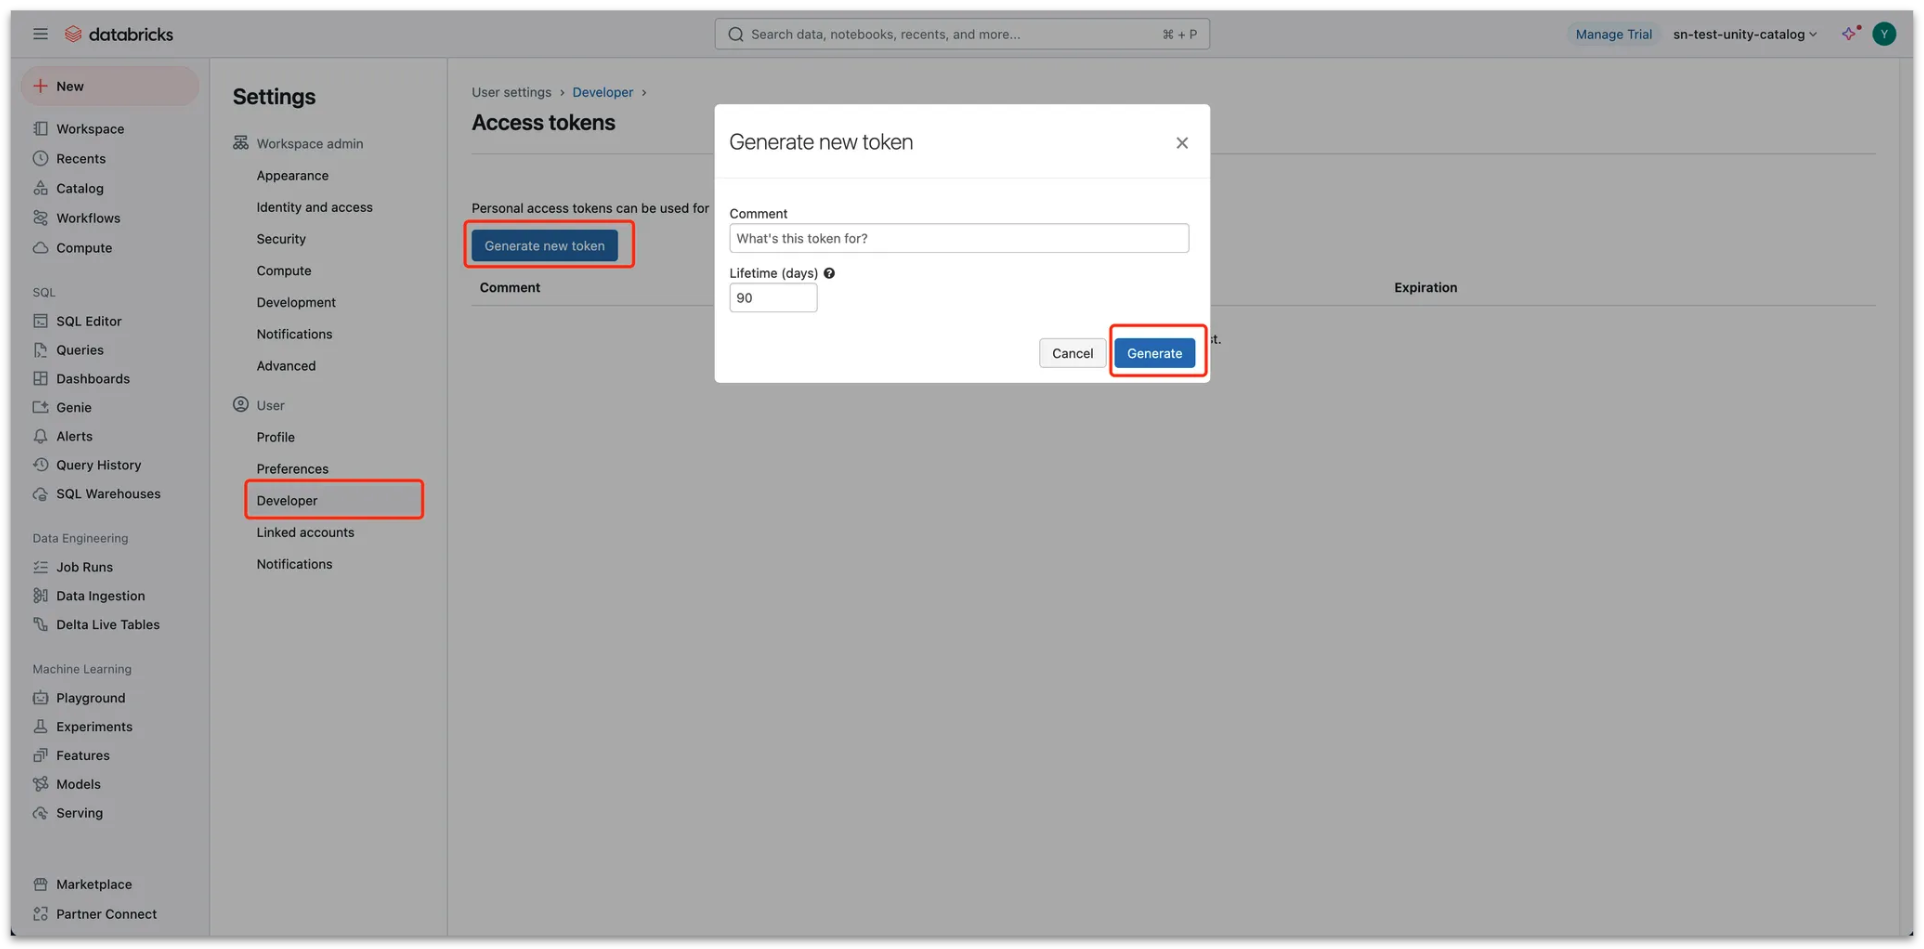1924x949 pixels.
Task: Cancel the token generation dialog
Action: (x=1072, y=353)
